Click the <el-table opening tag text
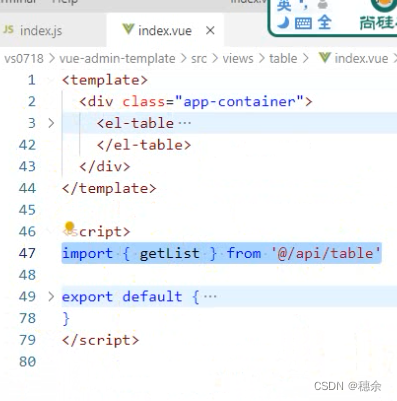Image resolution: width=397 pixels, height=401 pixels. [135, 123]
